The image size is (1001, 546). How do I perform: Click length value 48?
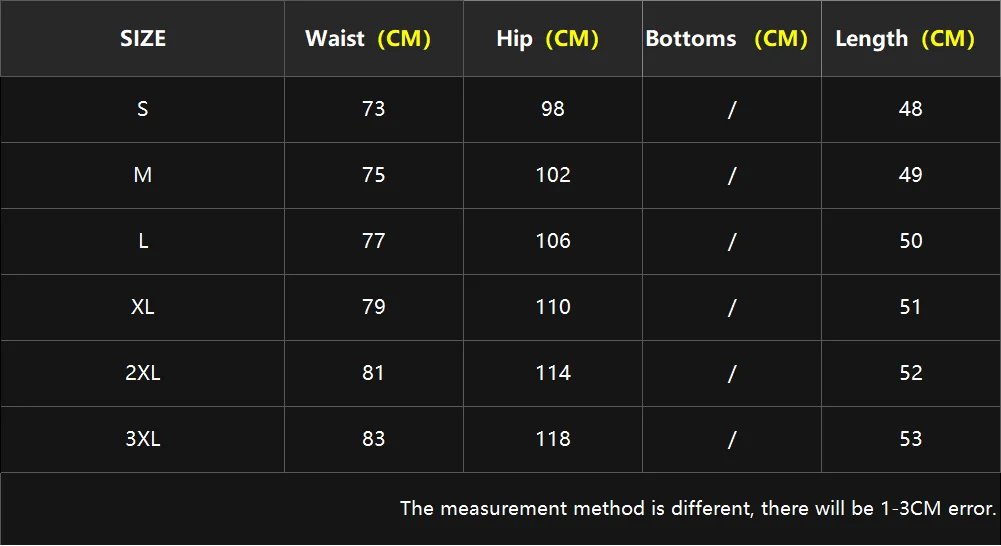click(x=910, y=109)
